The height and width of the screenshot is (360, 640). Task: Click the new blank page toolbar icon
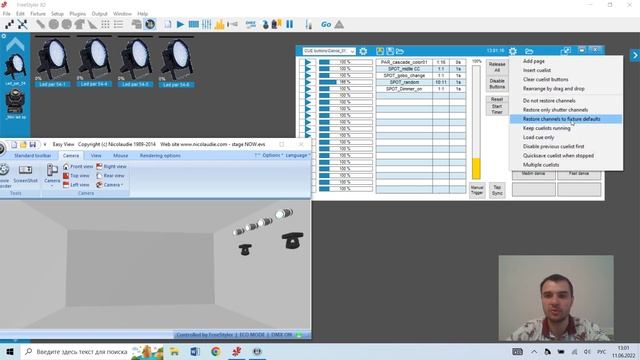168,24
